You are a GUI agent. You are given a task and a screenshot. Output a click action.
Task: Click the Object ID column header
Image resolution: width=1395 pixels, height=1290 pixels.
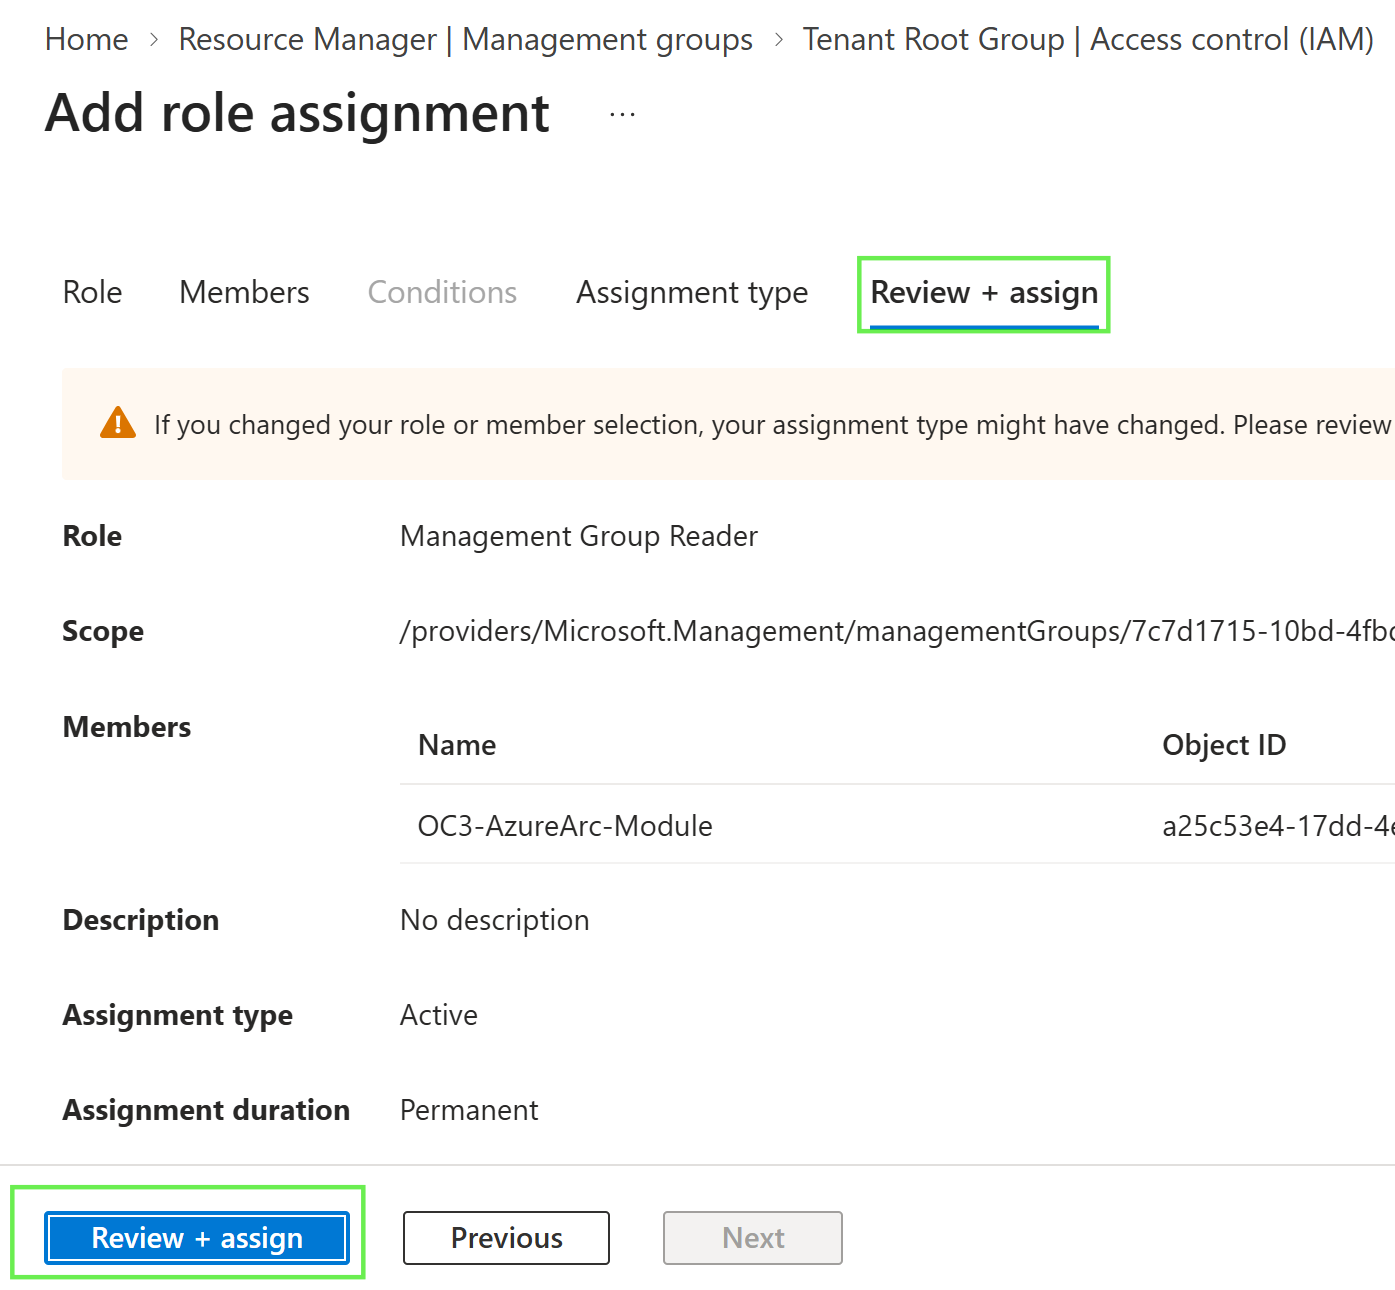tap(1224, 745)
